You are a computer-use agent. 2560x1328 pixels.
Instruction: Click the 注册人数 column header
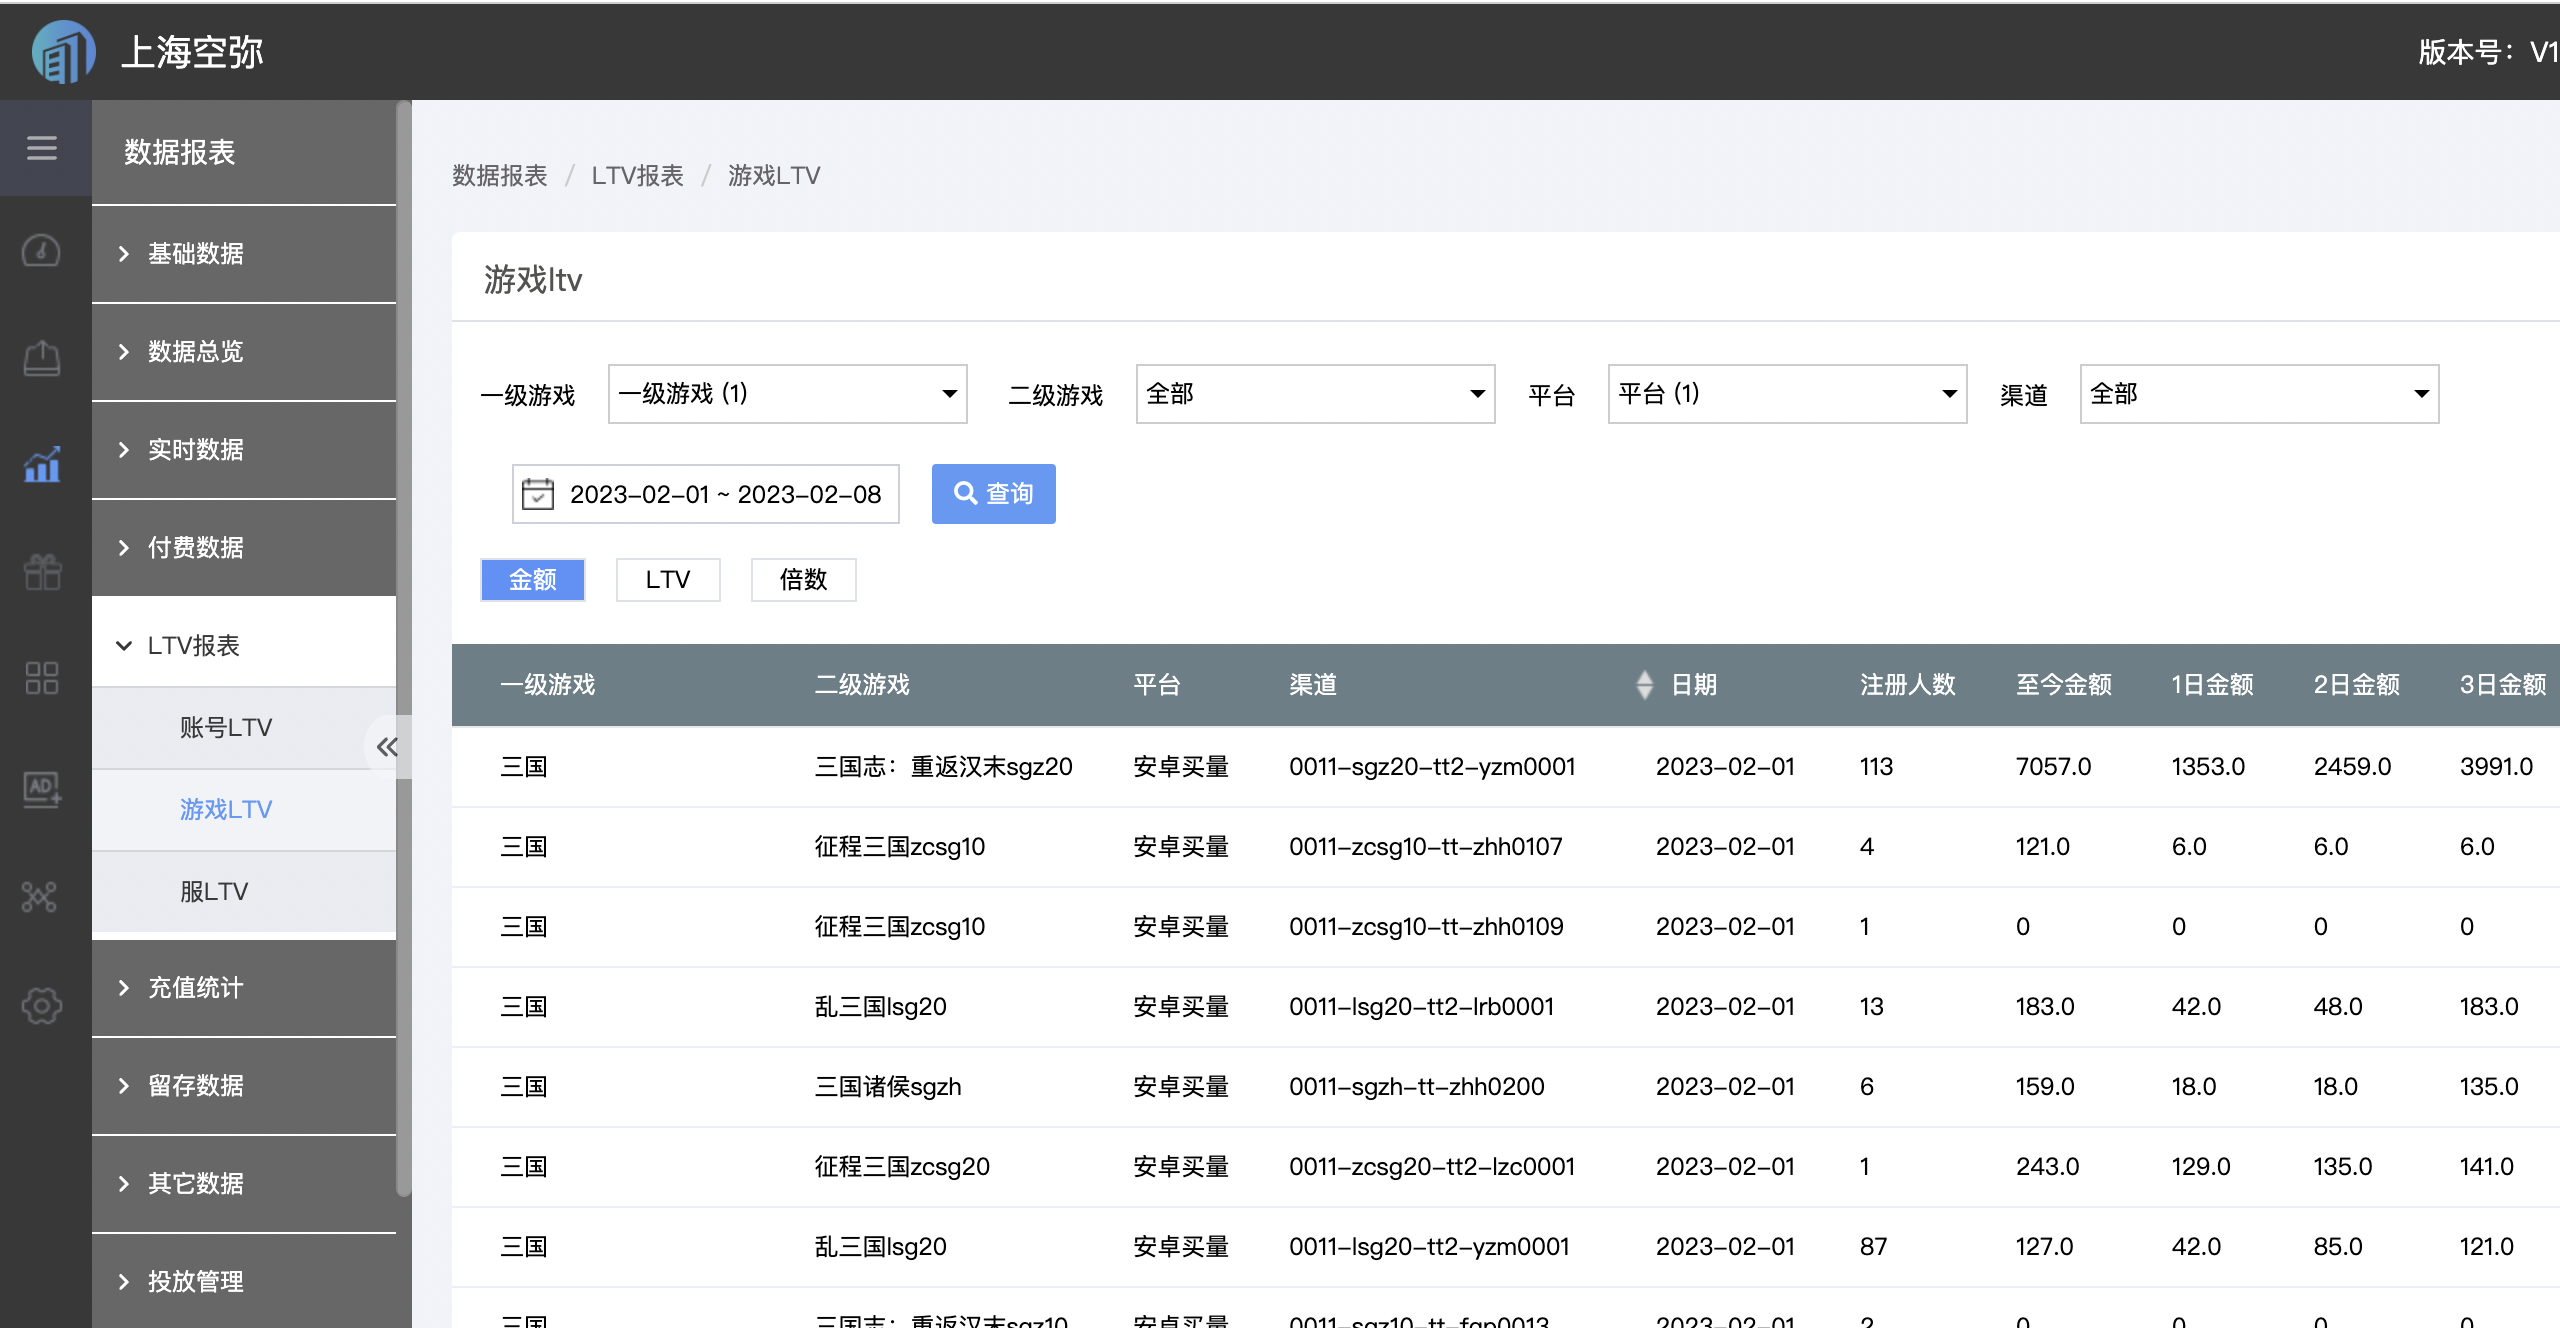point(1908,685)
